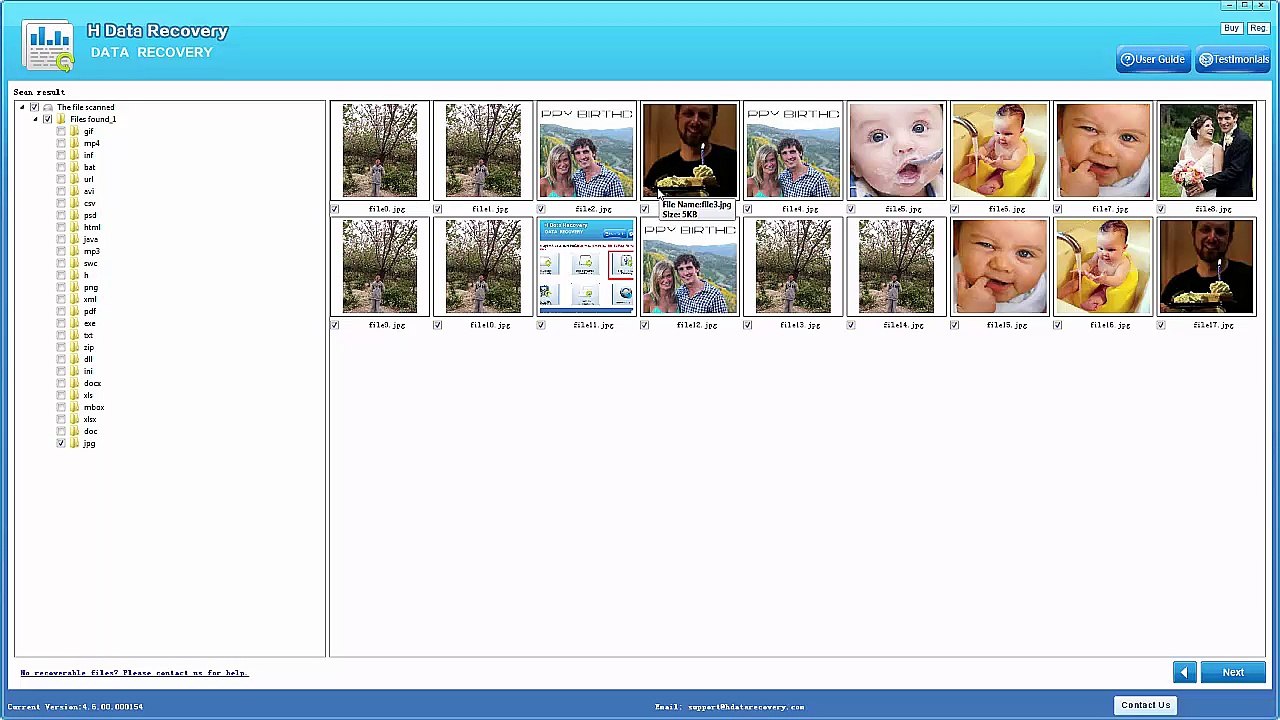Click the question mark icon on User Guide

click(1127, 59)
